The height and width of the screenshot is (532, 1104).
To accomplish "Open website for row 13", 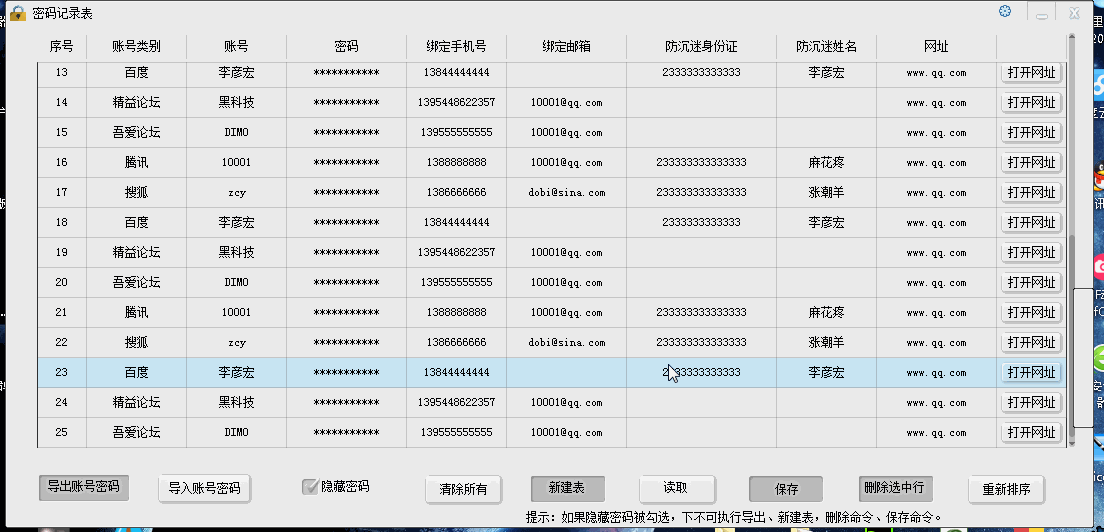I will [1031, 72].
